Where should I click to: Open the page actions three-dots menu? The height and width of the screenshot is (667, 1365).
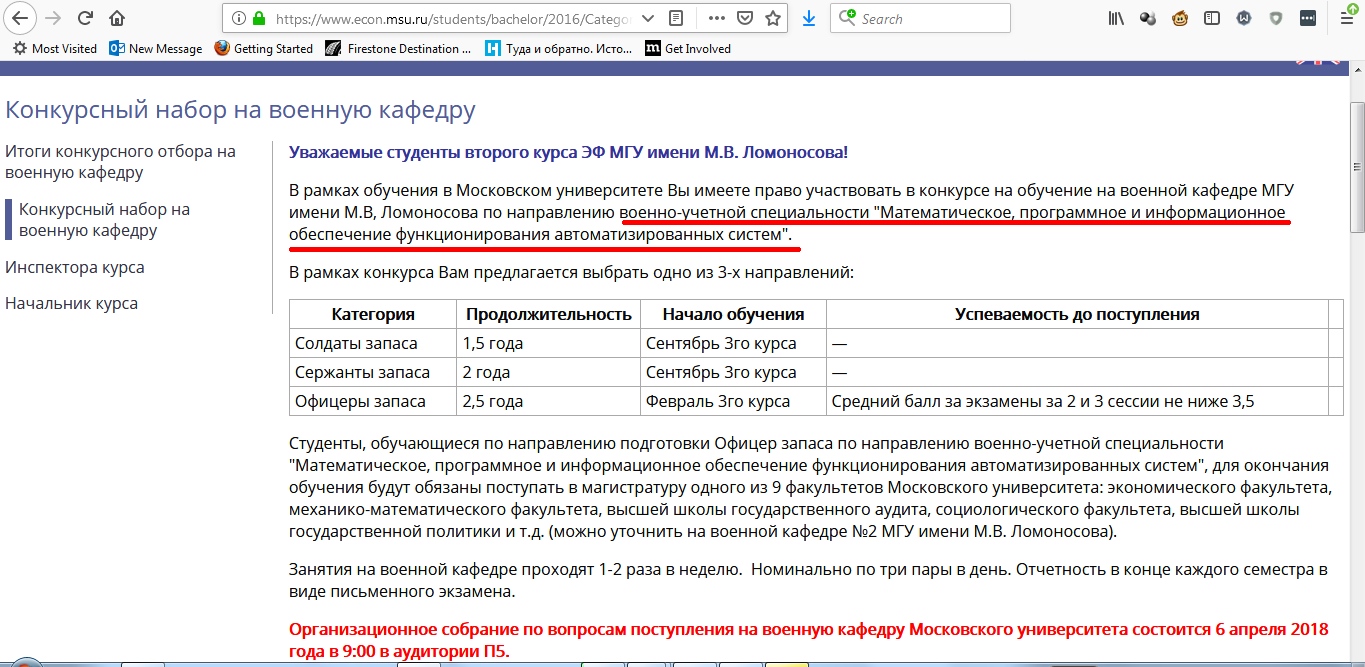(x=717, y=18)
